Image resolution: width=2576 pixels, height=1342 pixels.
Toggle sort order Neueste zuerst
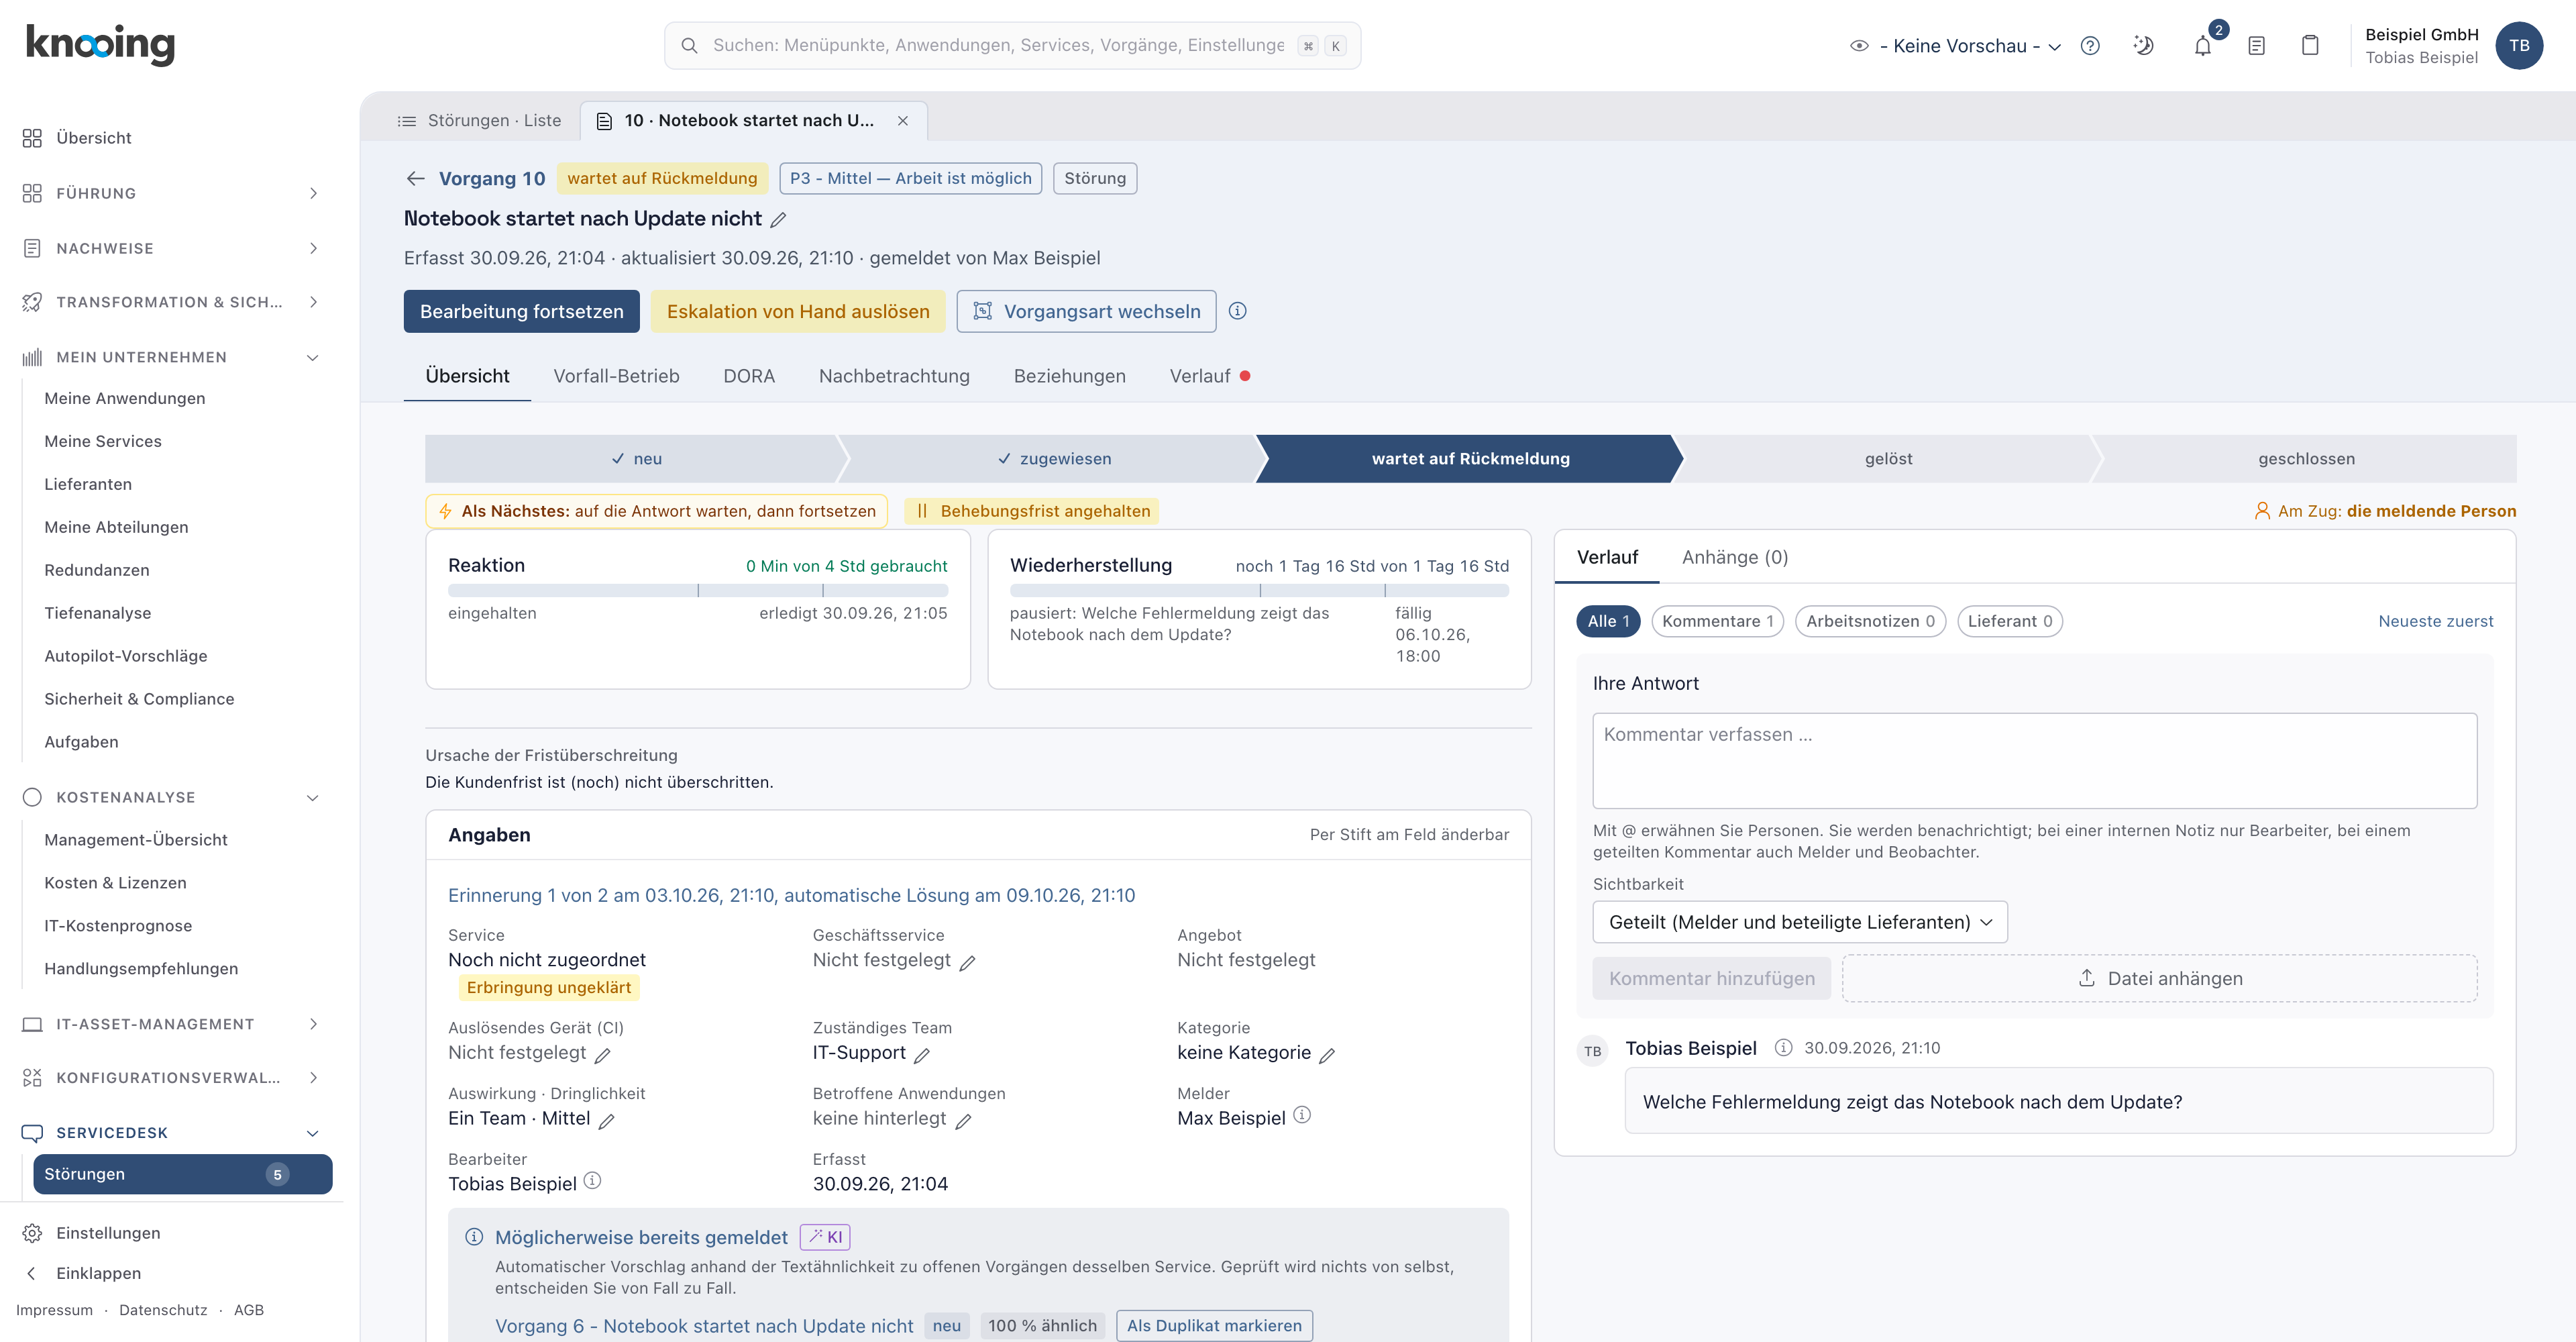pos(2435,621)
